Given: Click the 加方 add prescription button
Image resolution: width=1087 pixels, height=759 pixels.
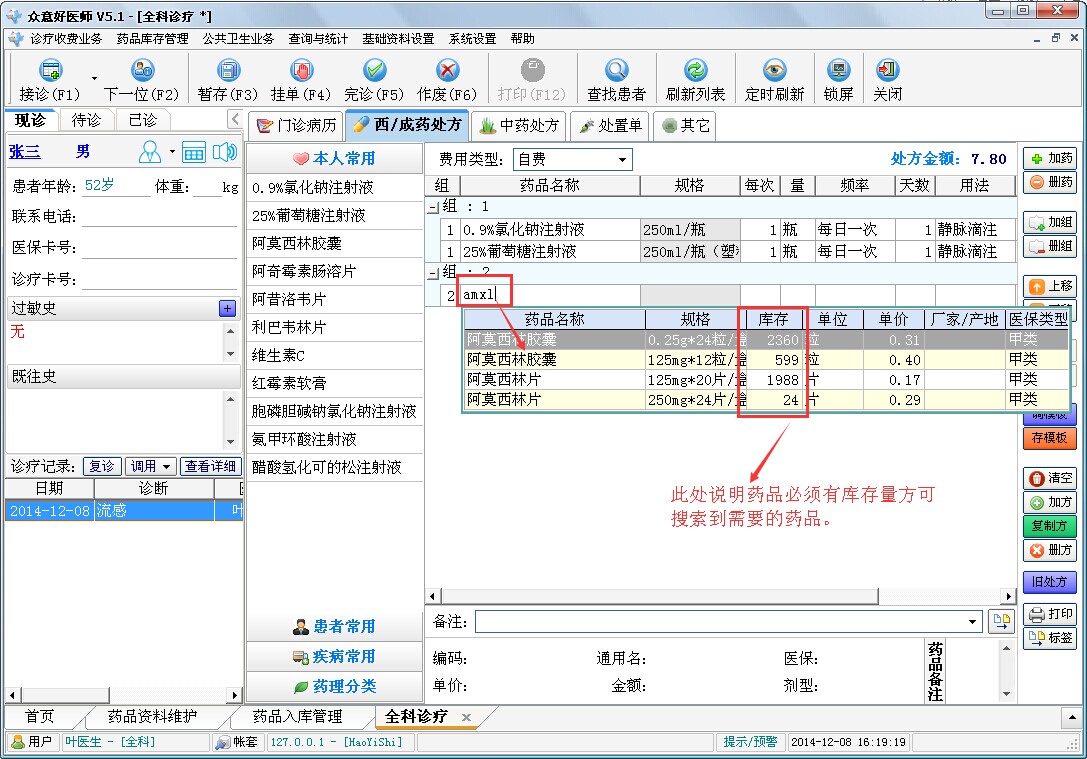Looking at the screenshot, I should (1050, 503).
